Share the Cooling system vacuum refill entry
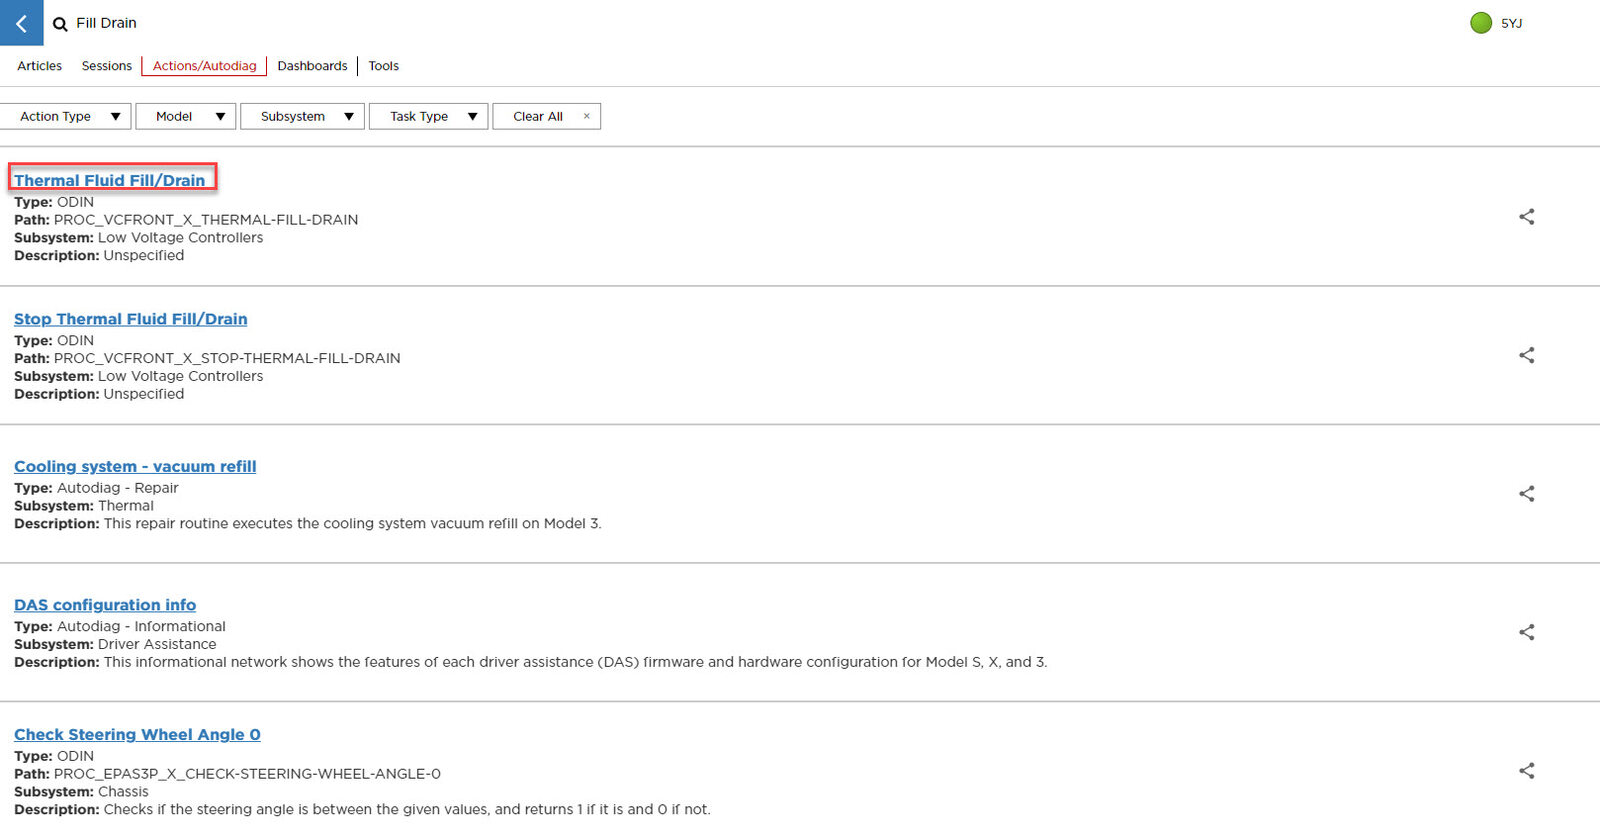The image size is (1600, 837). tap(1526, 494)
